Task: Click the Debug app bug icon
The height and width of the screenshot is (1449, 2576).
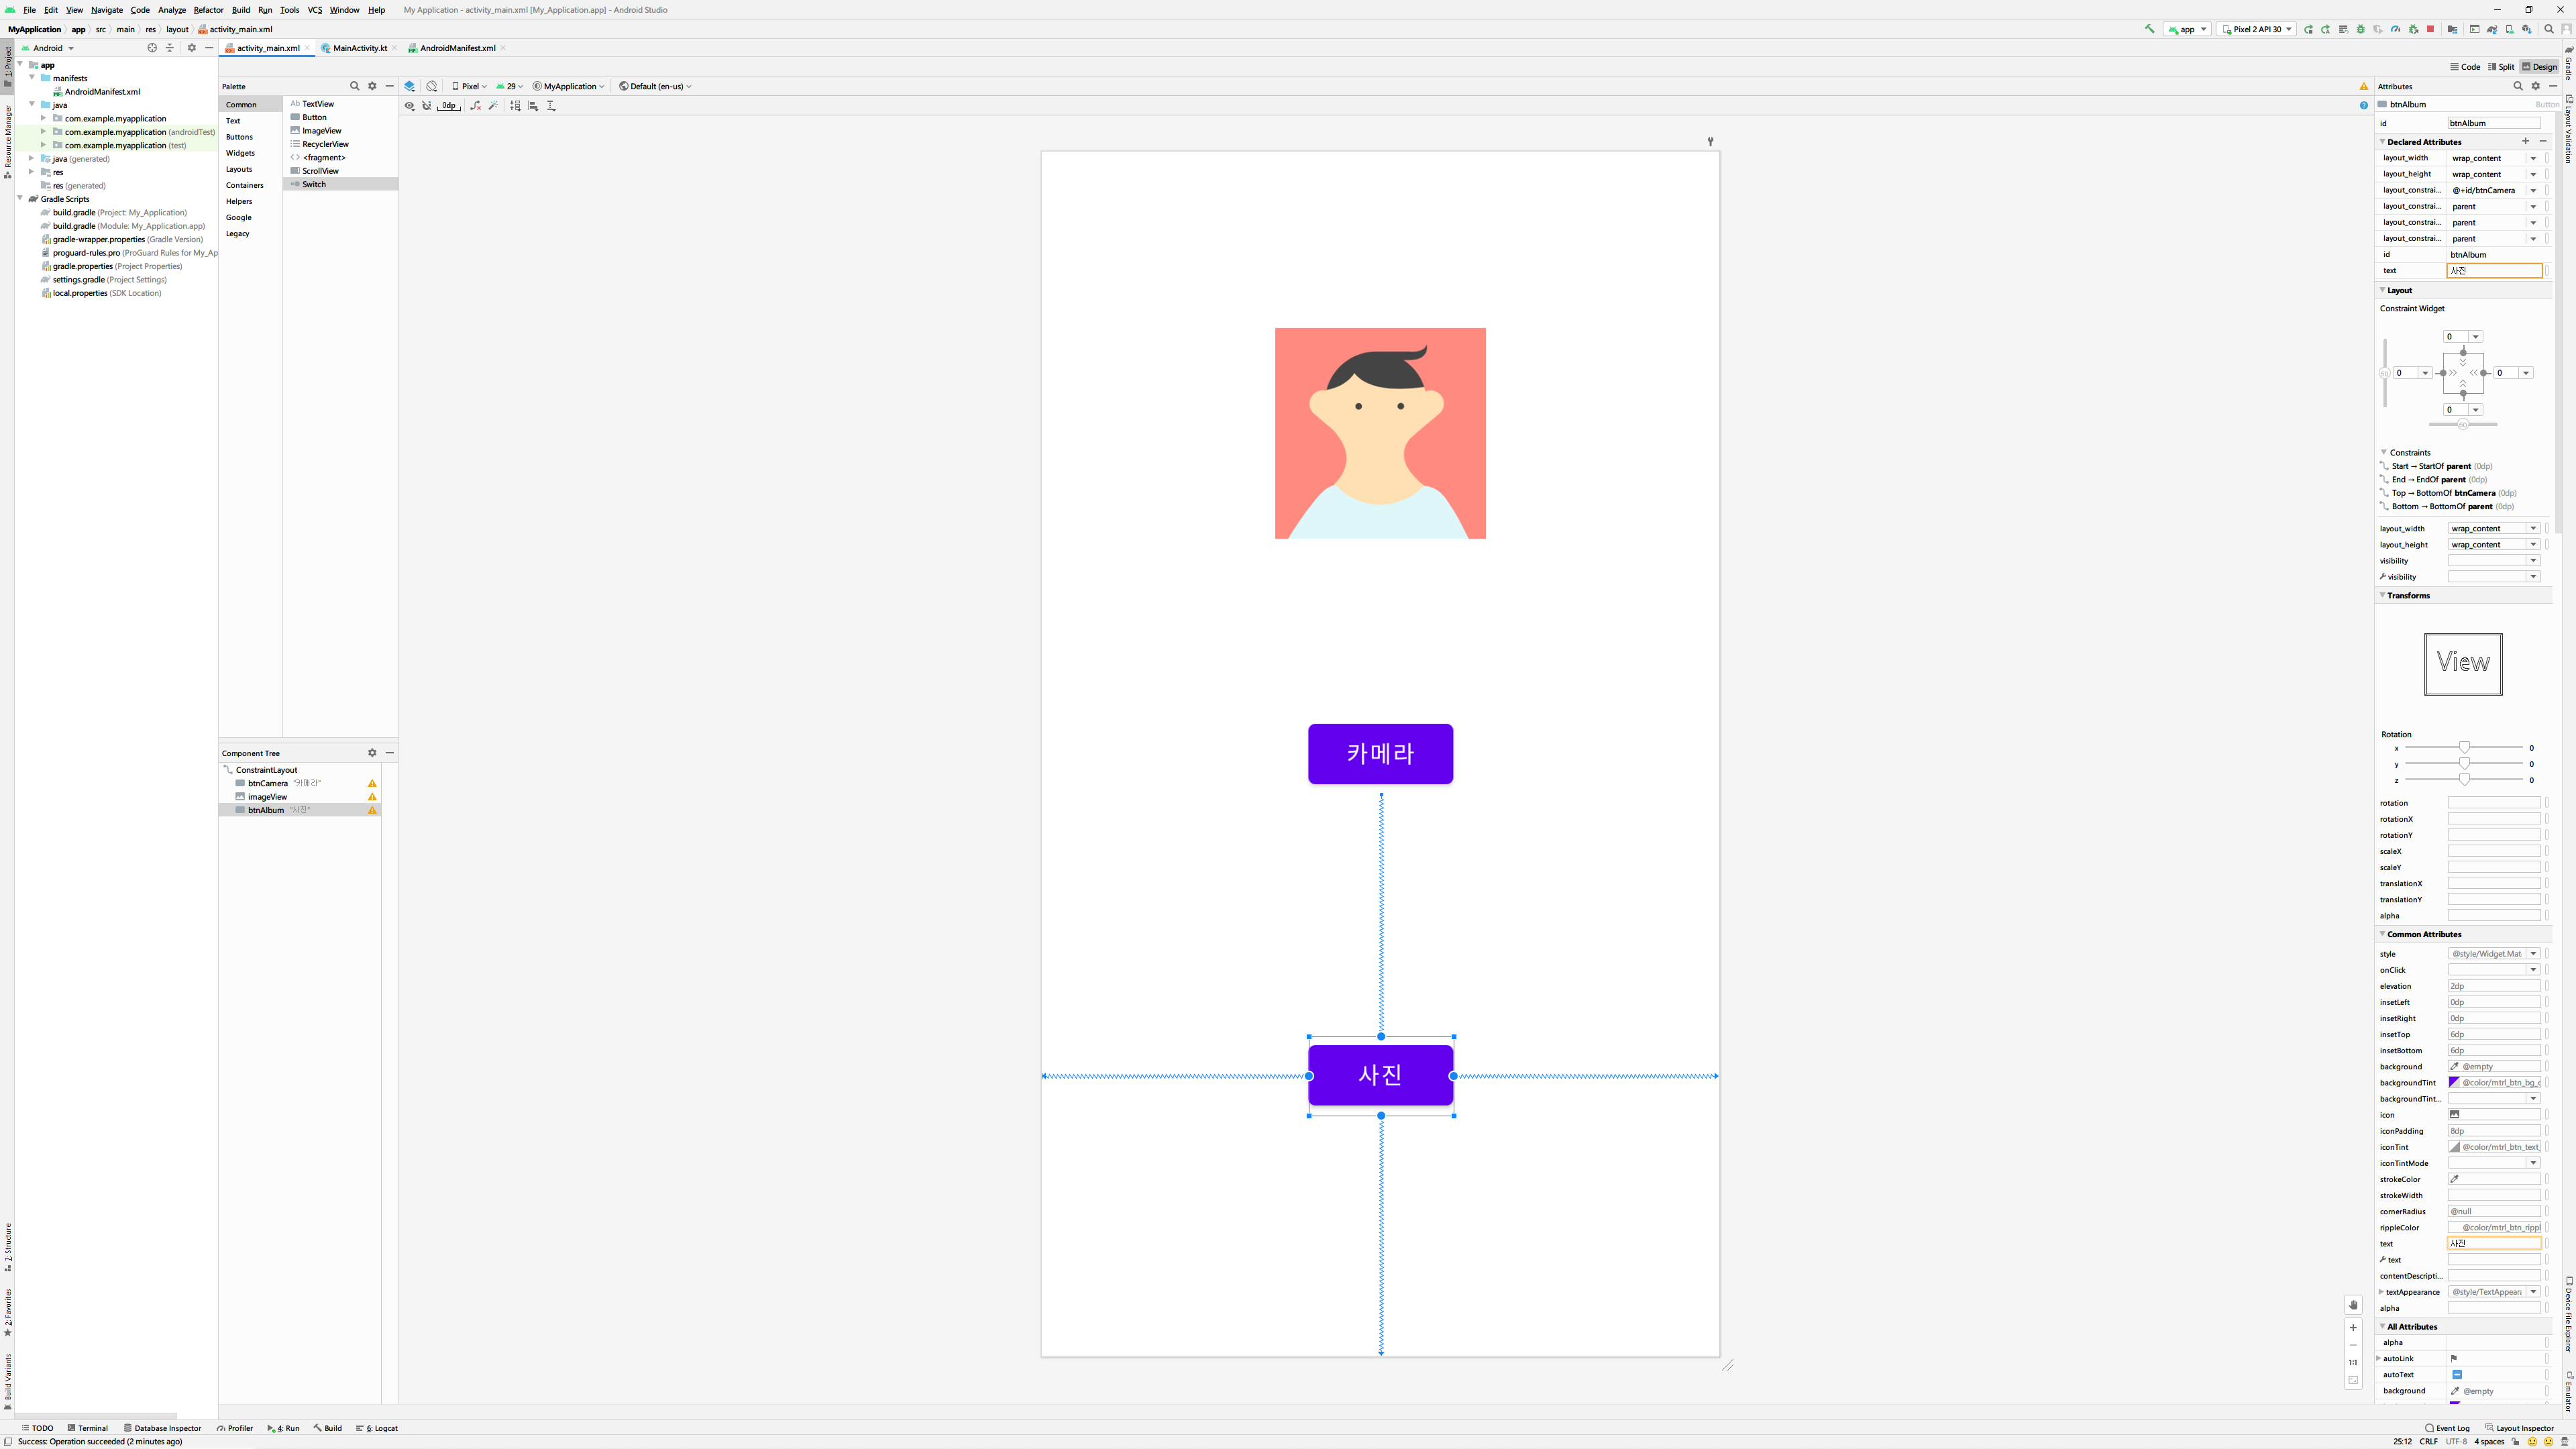Action: tap(2360, 29)
